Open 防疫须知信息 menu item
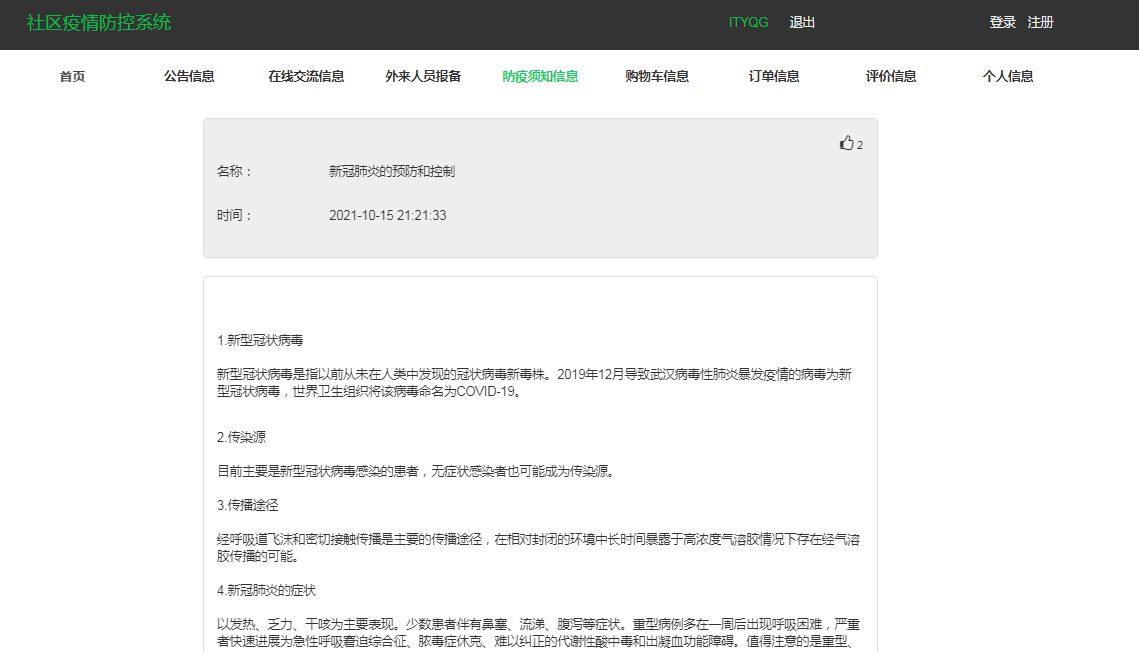Image resolution: width=1139 pixels, height=652 pixels. tap(540, 76)
